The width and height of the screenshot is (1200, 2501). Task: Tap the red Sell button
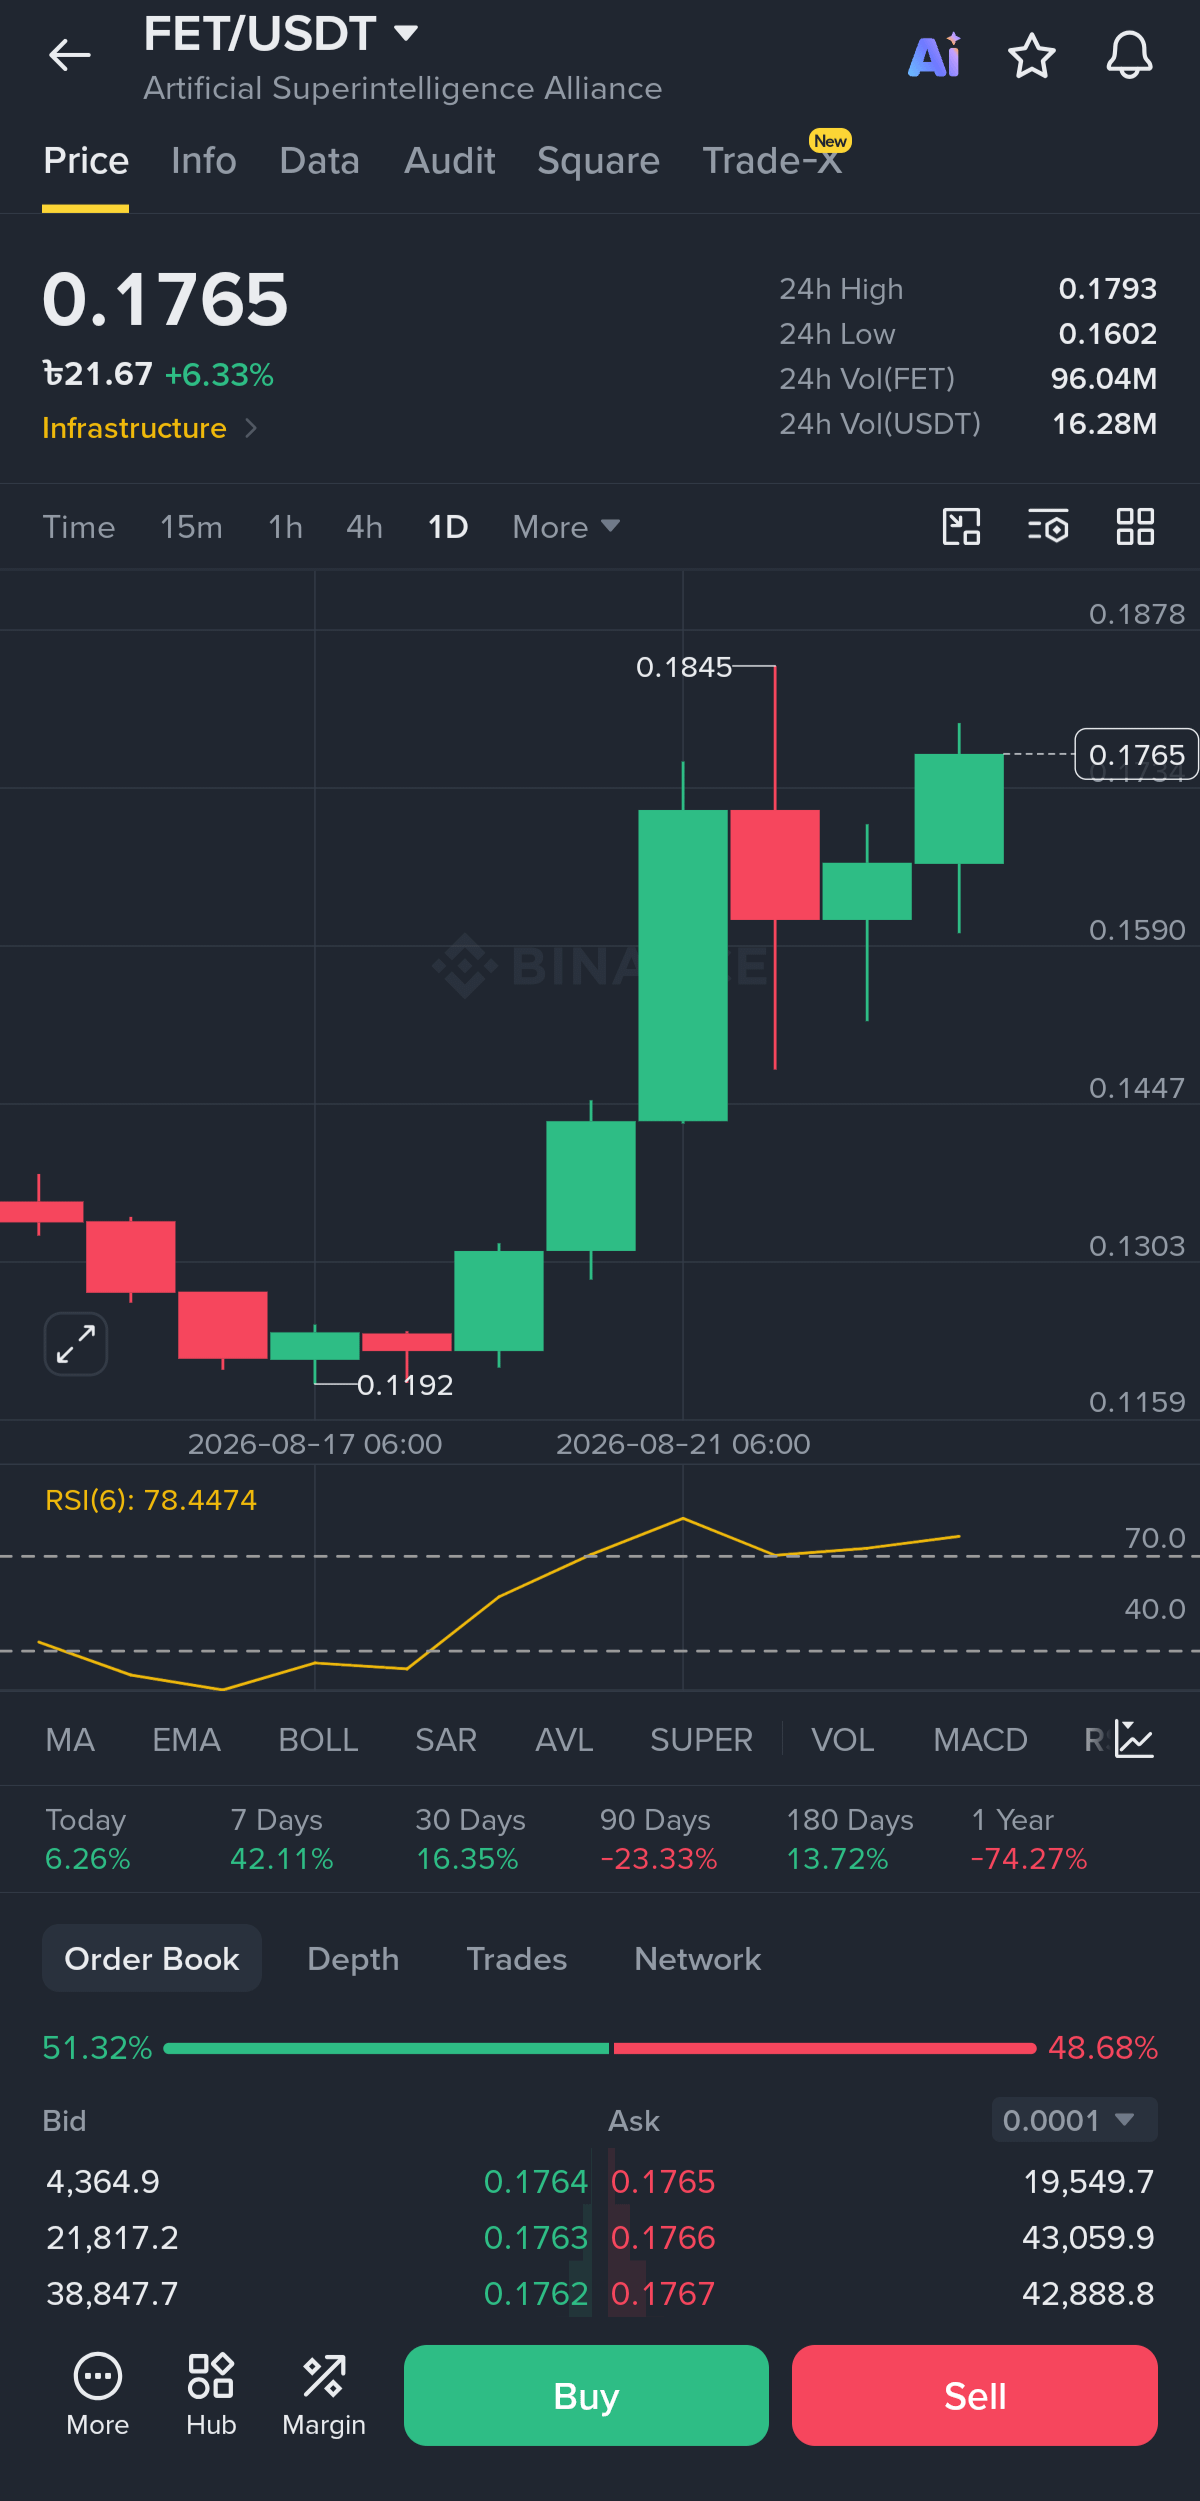(975, 2396)
